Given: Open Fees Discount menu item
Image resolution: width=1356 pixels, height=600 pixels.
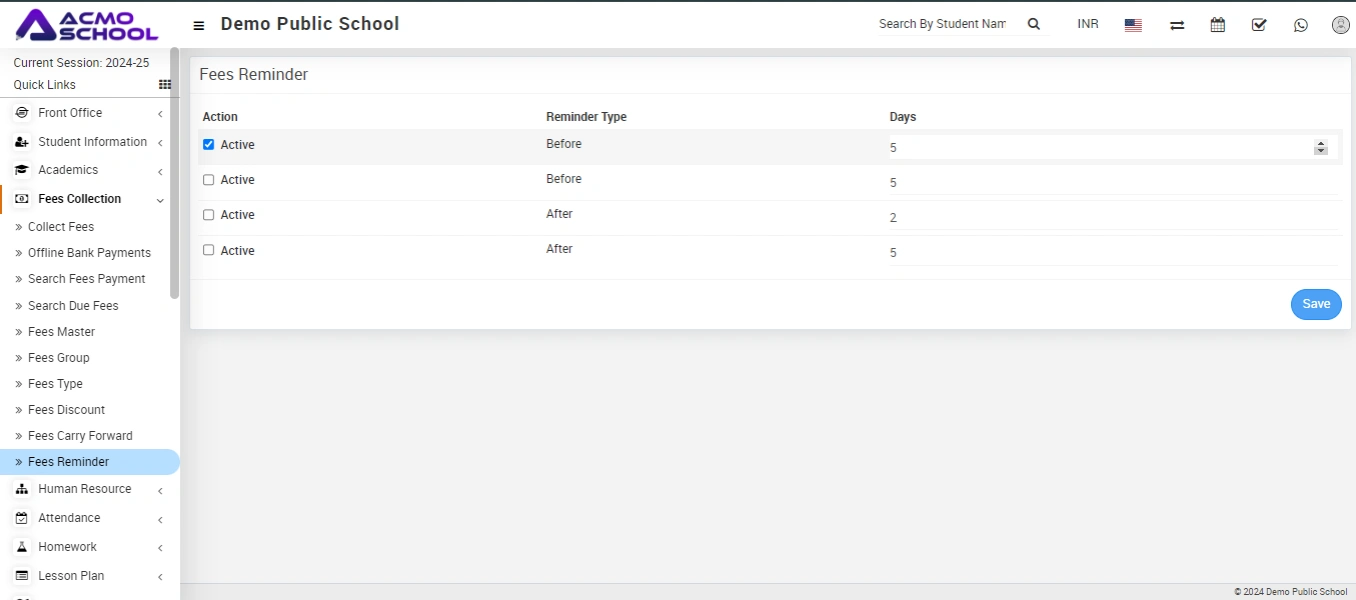Looking at the screenshot, I should (66, 410).
